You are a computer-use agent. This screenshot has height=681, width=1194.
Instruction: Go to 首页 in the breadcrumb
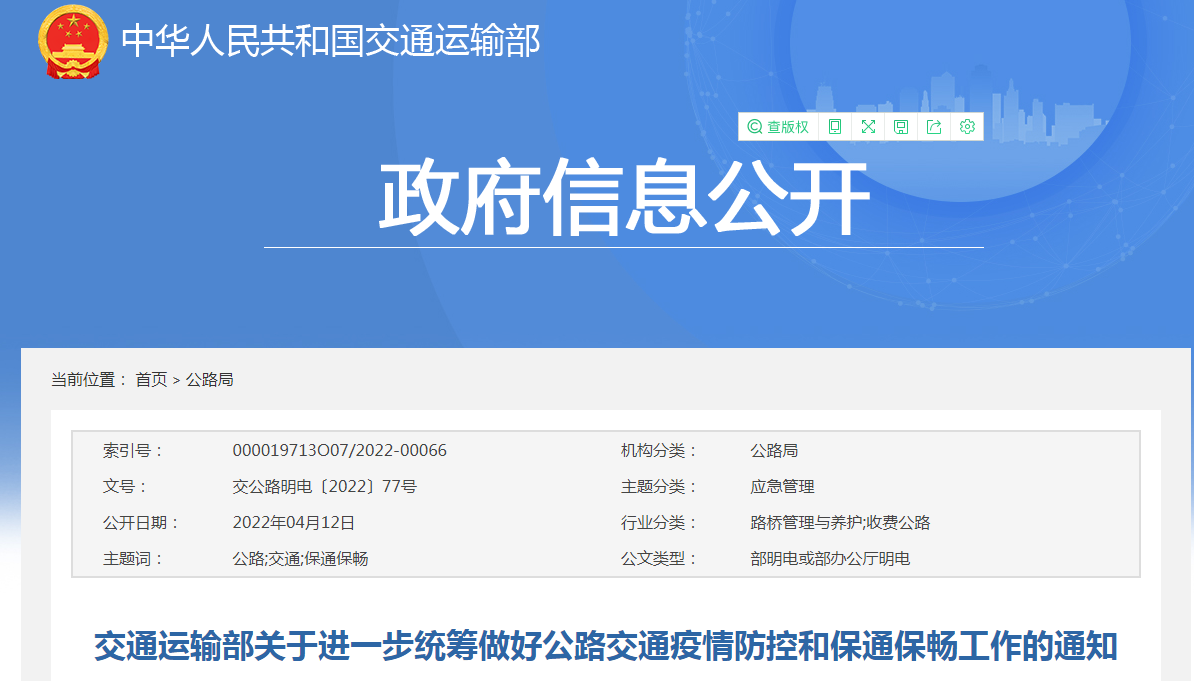point(151,379)
